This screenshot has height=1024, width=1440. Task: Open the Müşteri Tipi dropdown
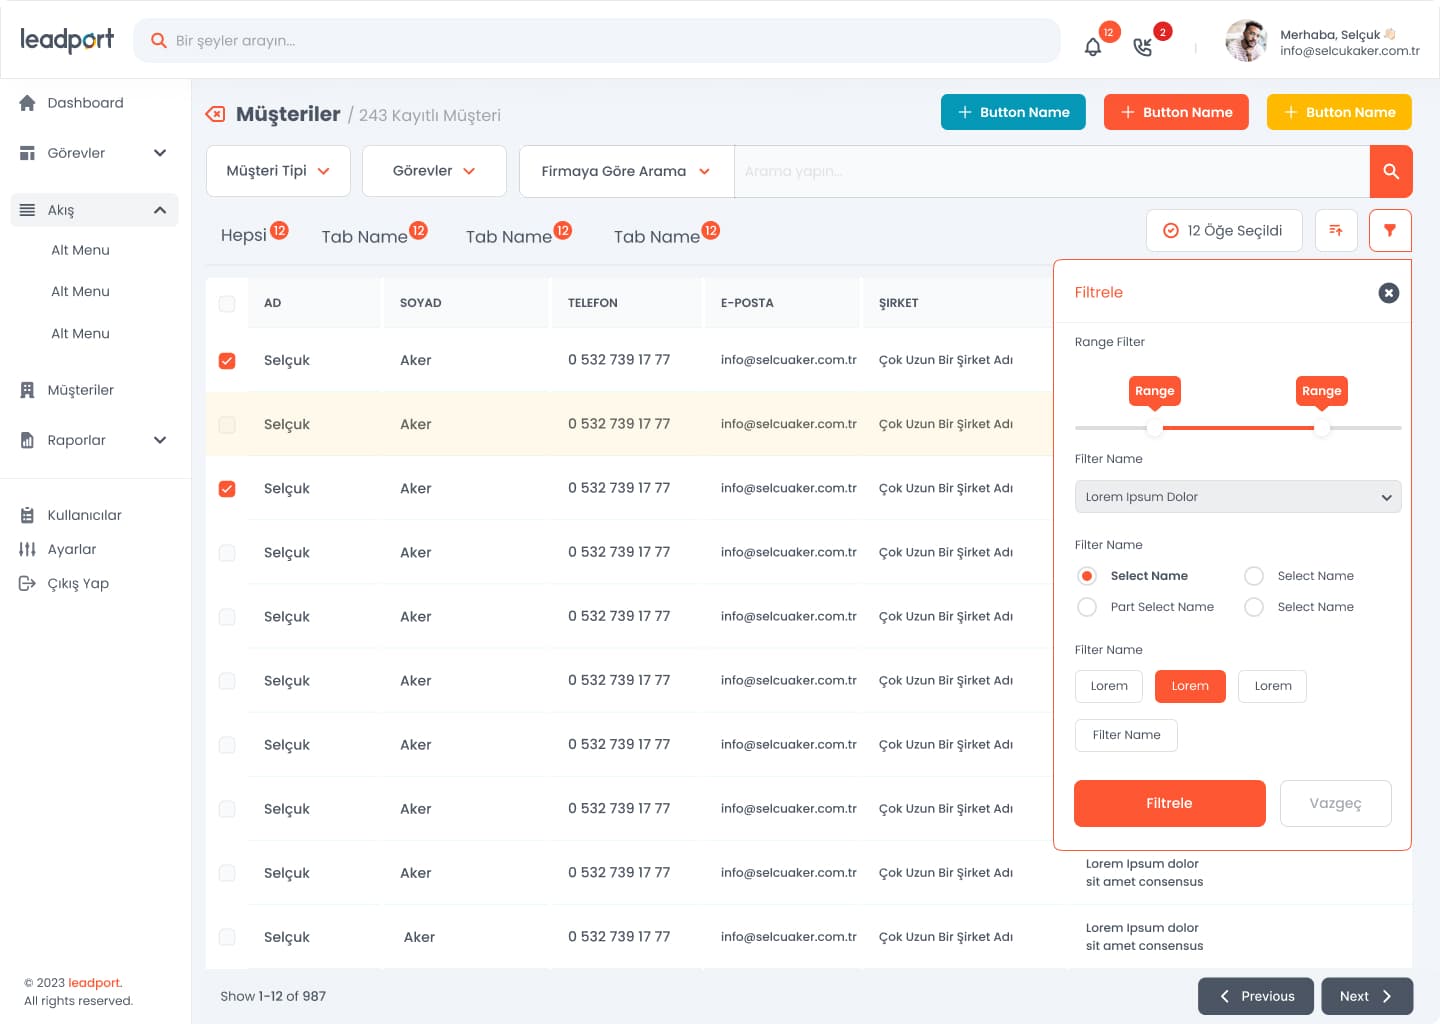[278, 171]
